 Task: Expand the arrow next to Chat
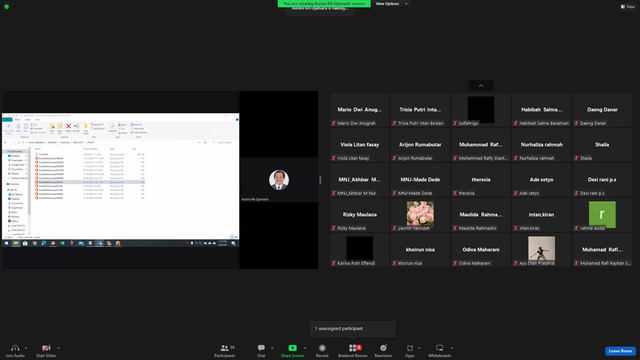[272, 348]
